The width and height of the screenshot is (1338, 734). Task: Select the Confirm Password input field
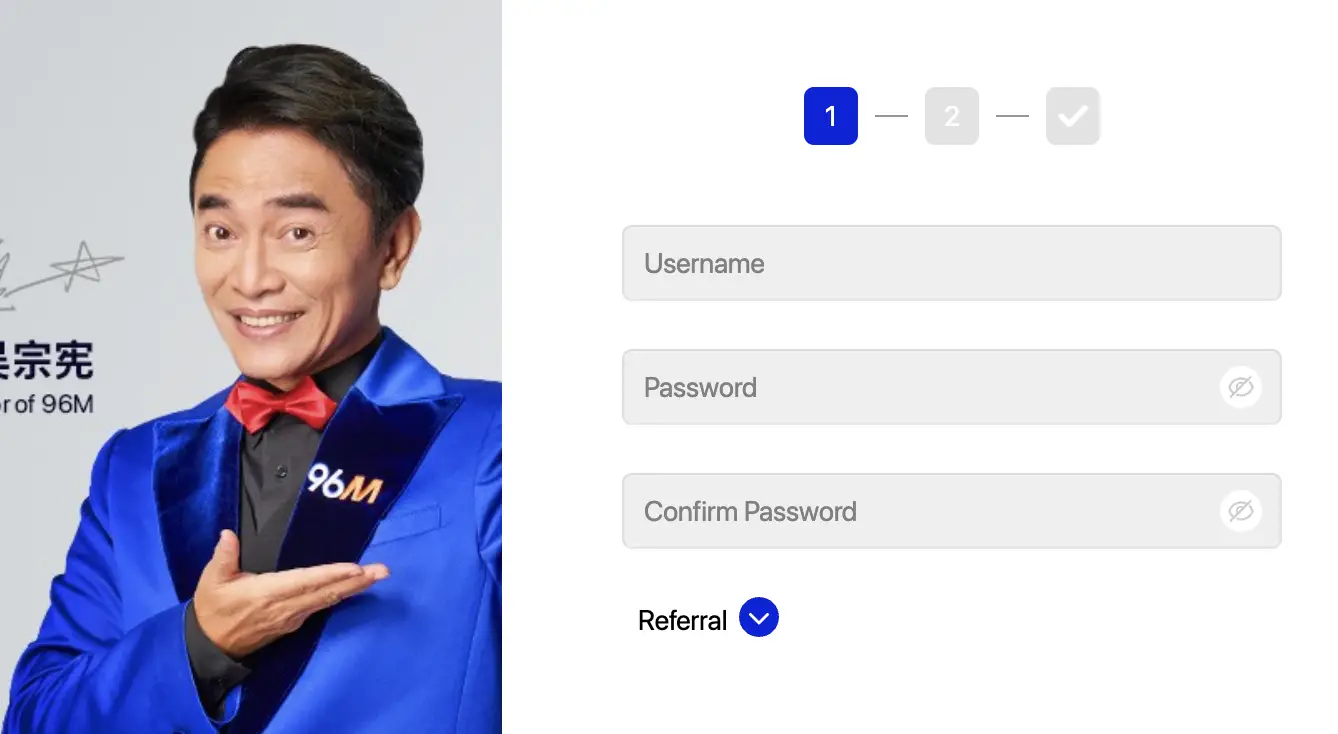pyautogui.click(x=910, y=511)
